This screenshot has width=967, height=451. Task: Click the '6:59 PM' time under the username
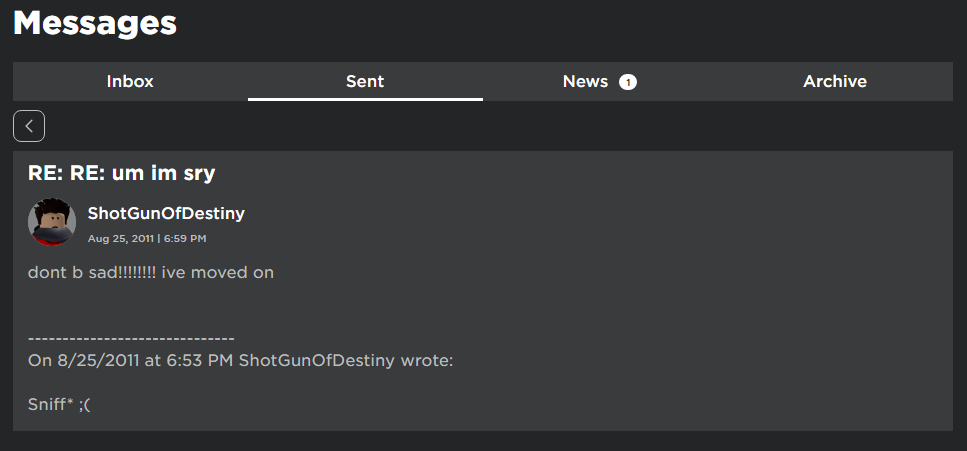click(184, 239)
